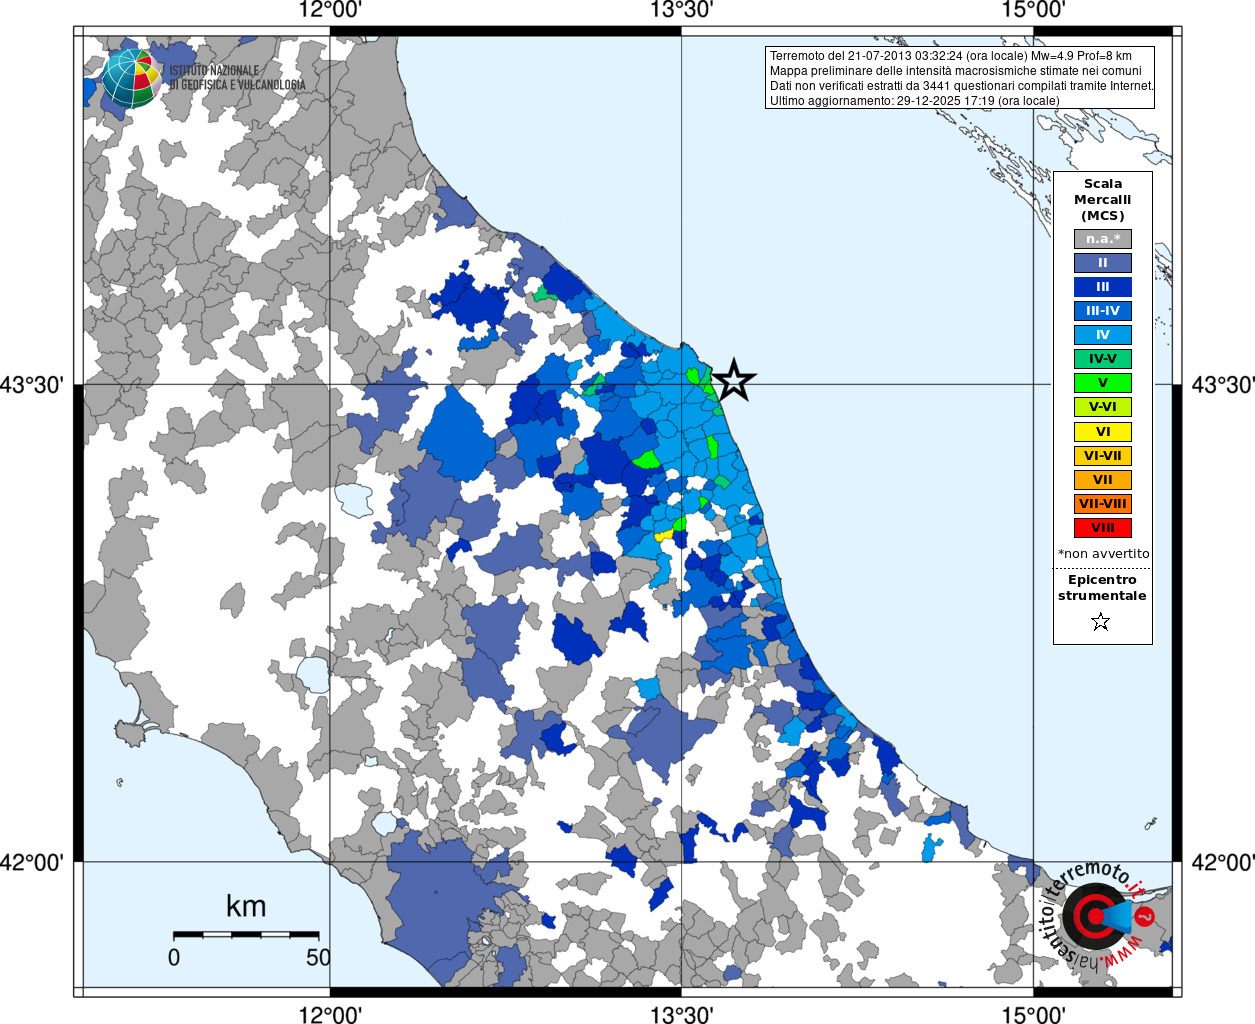Select the intensity VI yellow swatch

click(1103, 432)
